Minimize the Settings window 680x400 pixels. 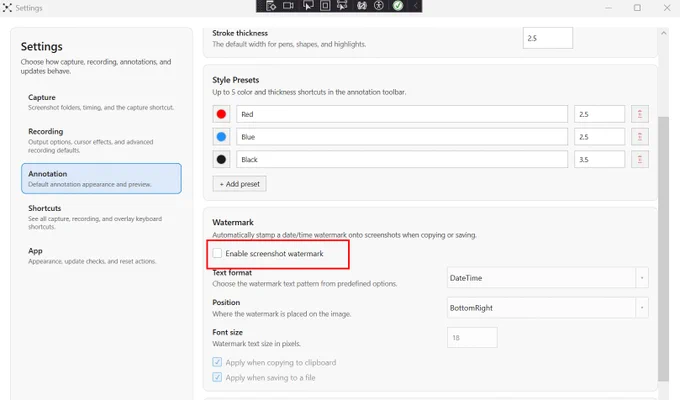click(x=608, y=8)
